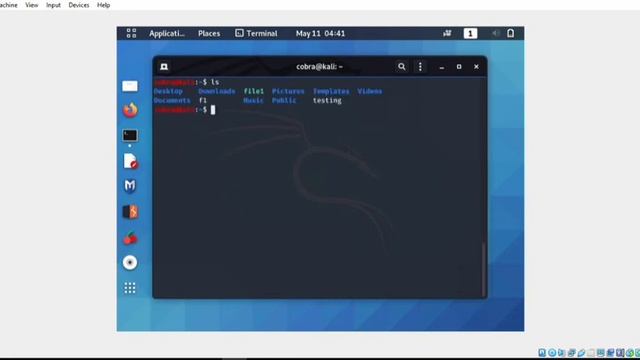Close the terminal window
The width and height of the screenshot is (640, 360).
476,67
